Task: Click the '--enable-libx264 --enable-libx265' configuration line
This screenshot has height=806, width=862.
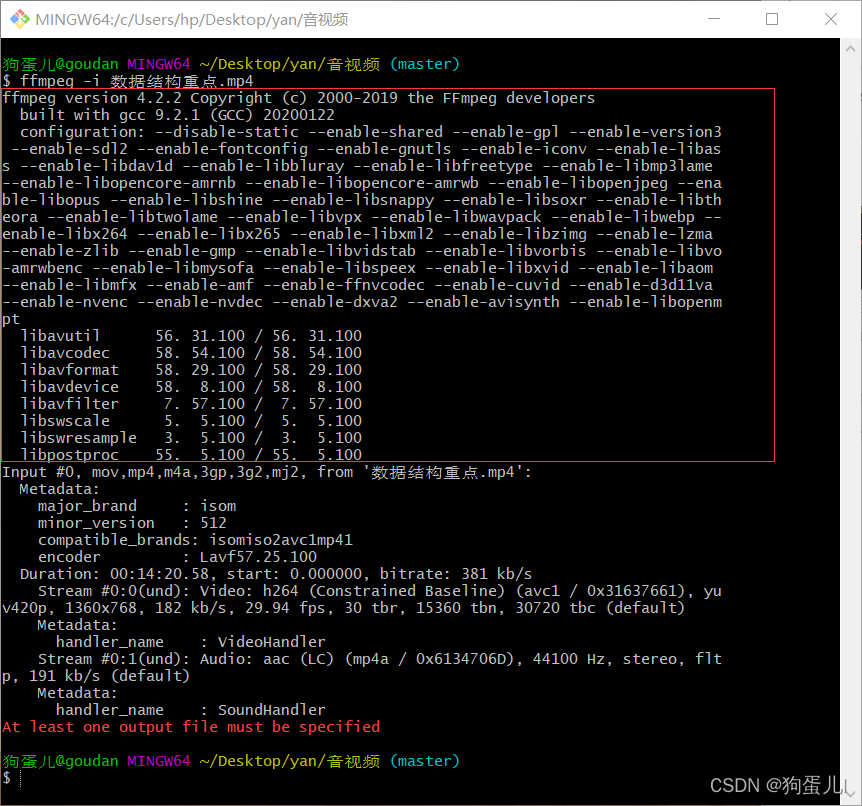Action: click(357, 234)
